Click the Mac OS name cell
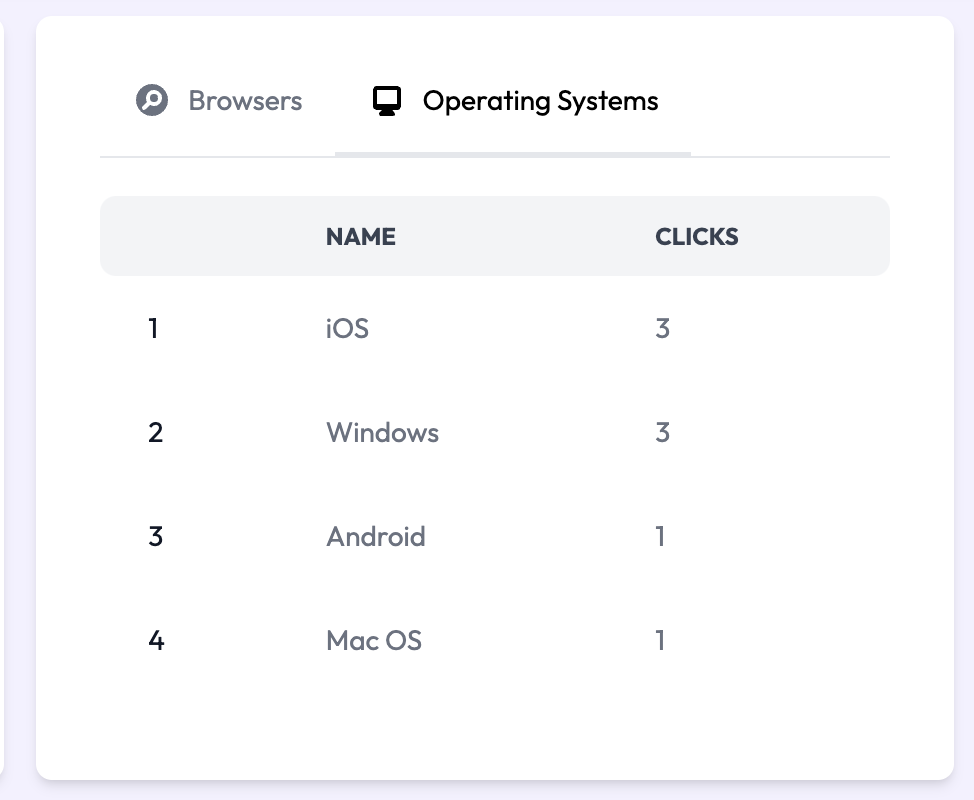Viewport: 974px width, 800px height. [x=374, y=641]
